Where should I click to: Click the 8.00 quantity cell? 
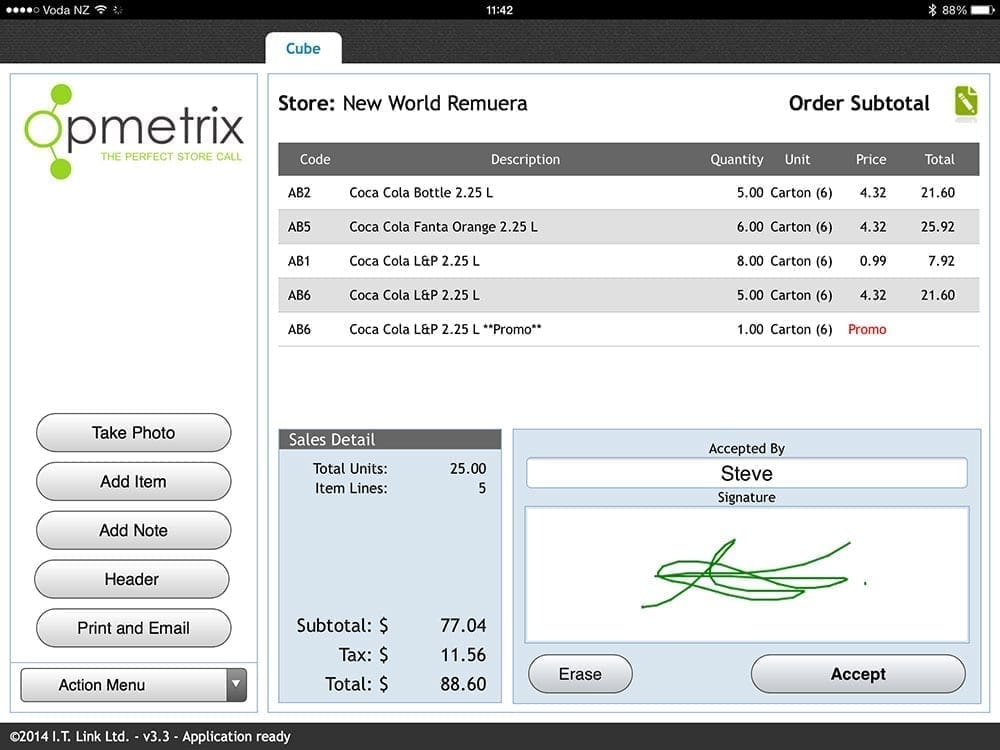click(750, 261)
